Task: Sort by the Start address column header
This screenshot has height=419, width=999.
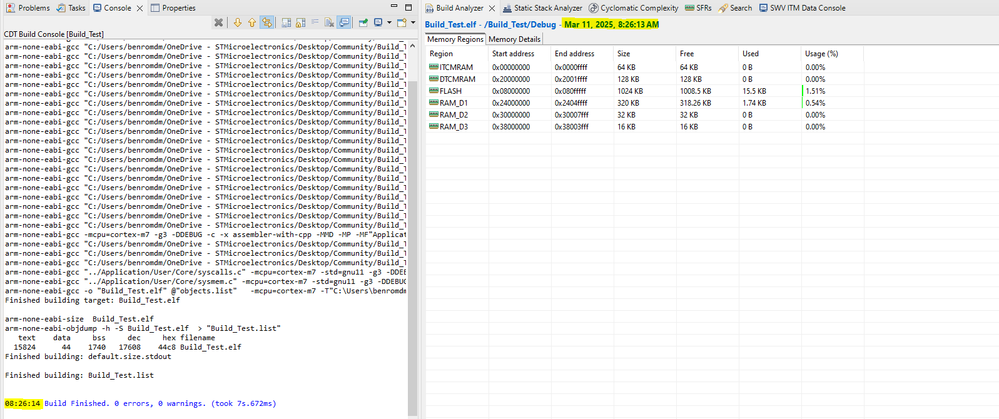Action: tap(519, 54)
